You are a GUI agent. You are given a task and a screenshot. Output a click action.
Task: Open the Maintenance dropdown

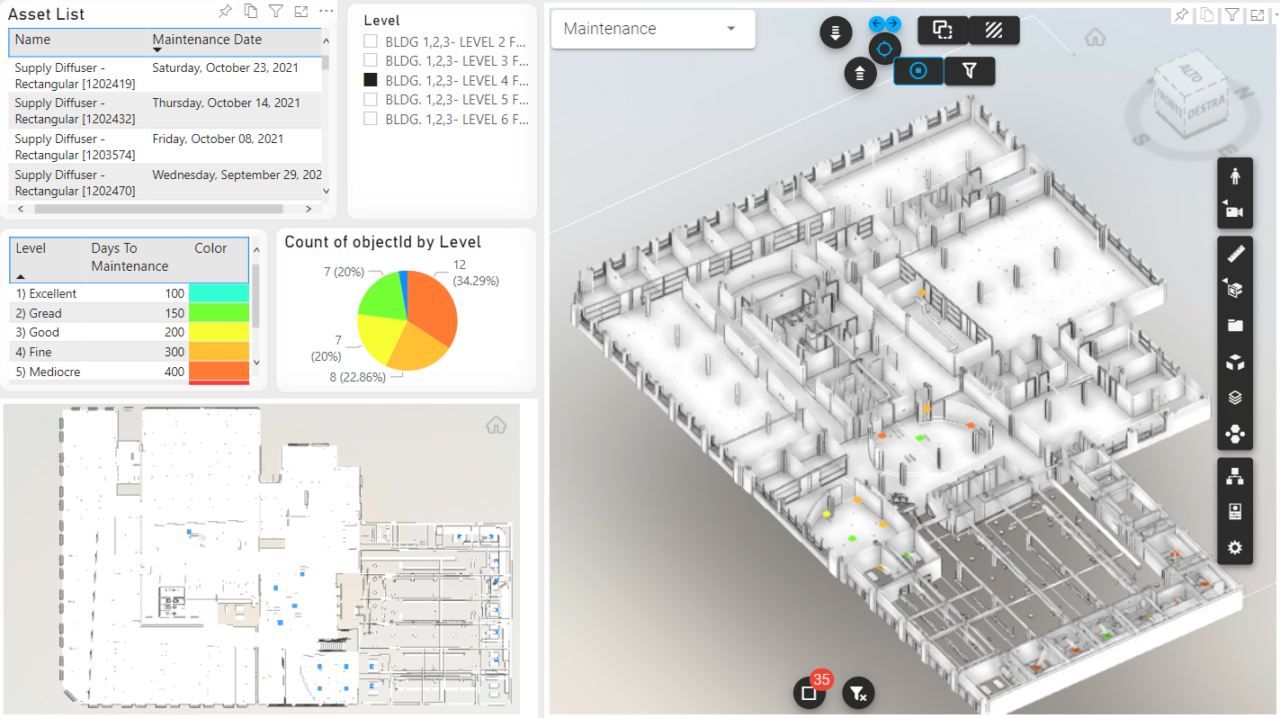click(x=730, y=29)
